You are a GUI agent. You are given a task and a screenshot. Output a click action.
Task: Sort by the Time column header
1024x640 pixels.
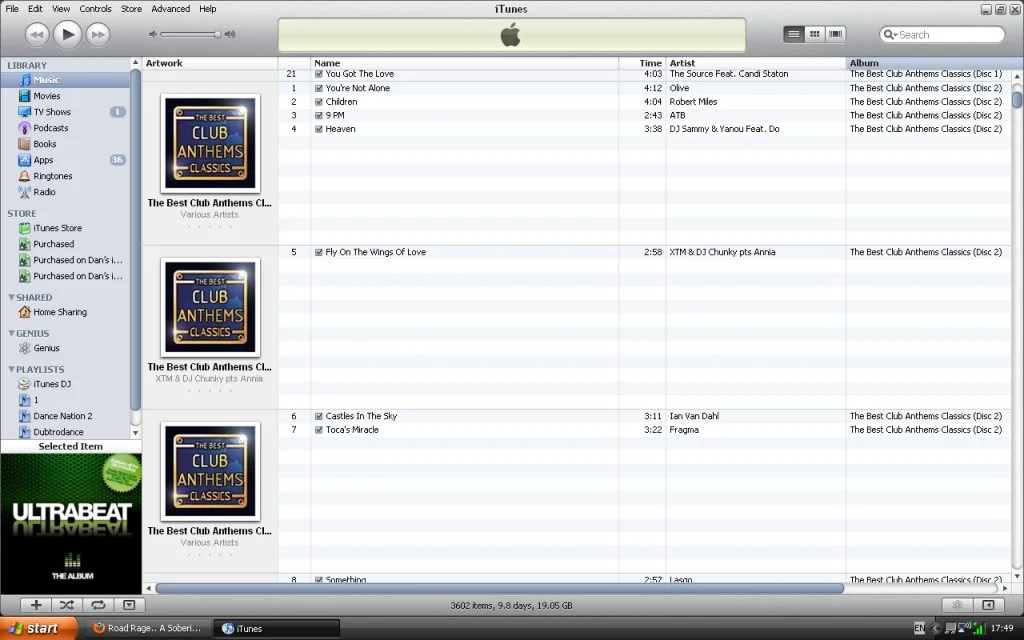point(642,63)
